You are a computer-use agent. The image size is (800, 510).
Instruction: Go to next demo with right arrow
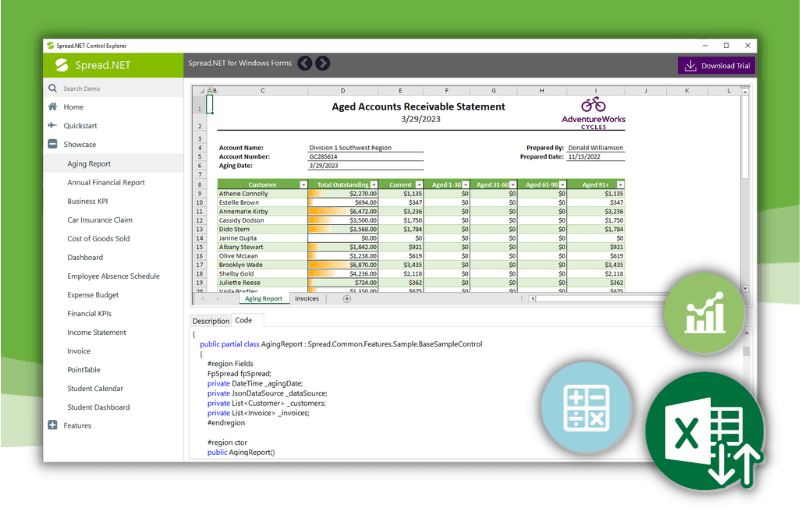[x=322, y=63]
